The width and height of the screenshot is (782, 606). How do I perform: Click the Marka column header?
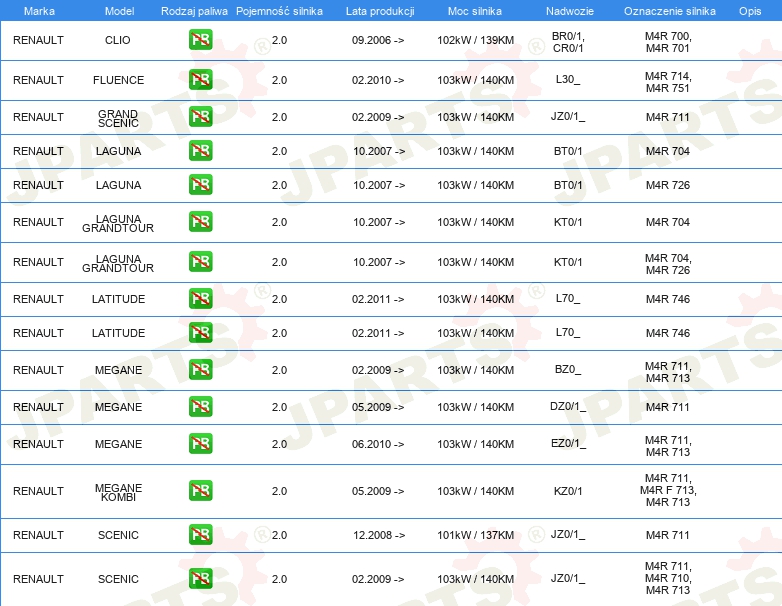click(39, 11)
